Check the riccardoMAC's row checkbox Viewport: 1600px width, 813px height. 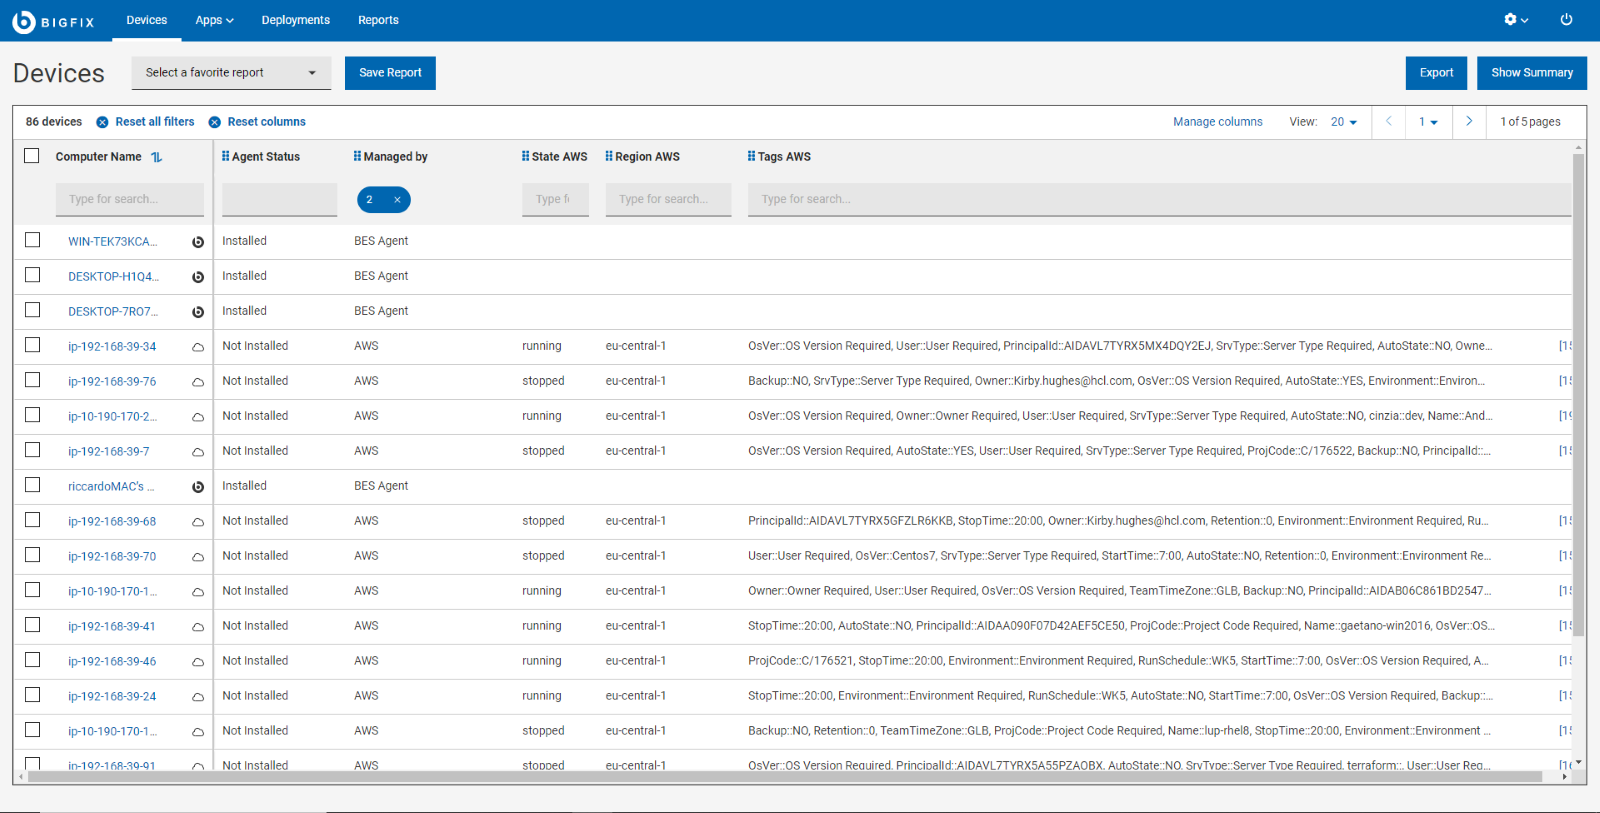coord(32,485)
